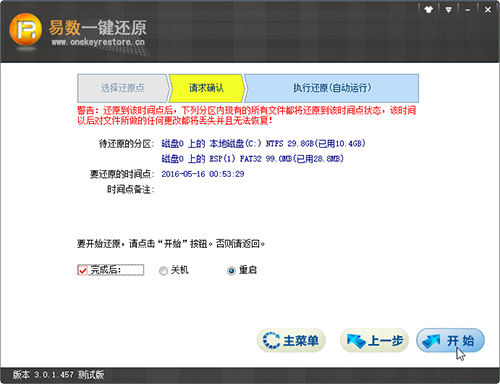Viewport: 500px width, 384px height.
Task: Click the 易数一键还原 title text
Action: click(x=98, y=28)
